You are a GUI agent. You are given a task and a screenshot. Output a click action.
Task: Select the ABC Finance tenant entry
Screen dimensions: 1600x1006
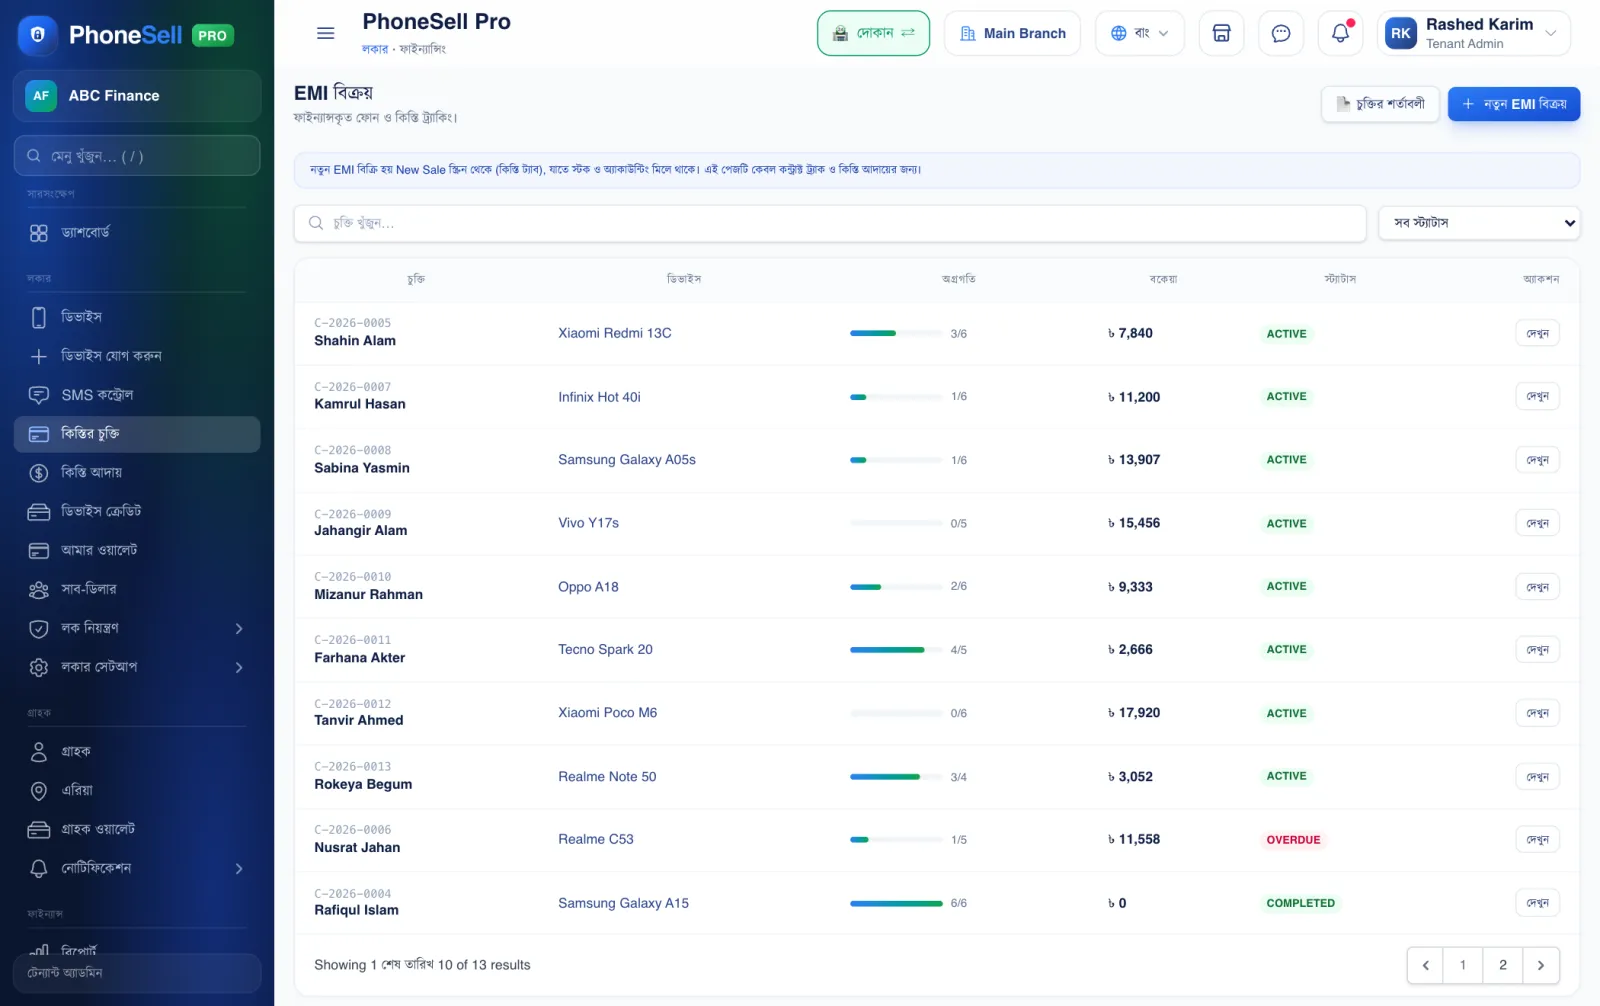pyautogui.click(x=137, y=96)
